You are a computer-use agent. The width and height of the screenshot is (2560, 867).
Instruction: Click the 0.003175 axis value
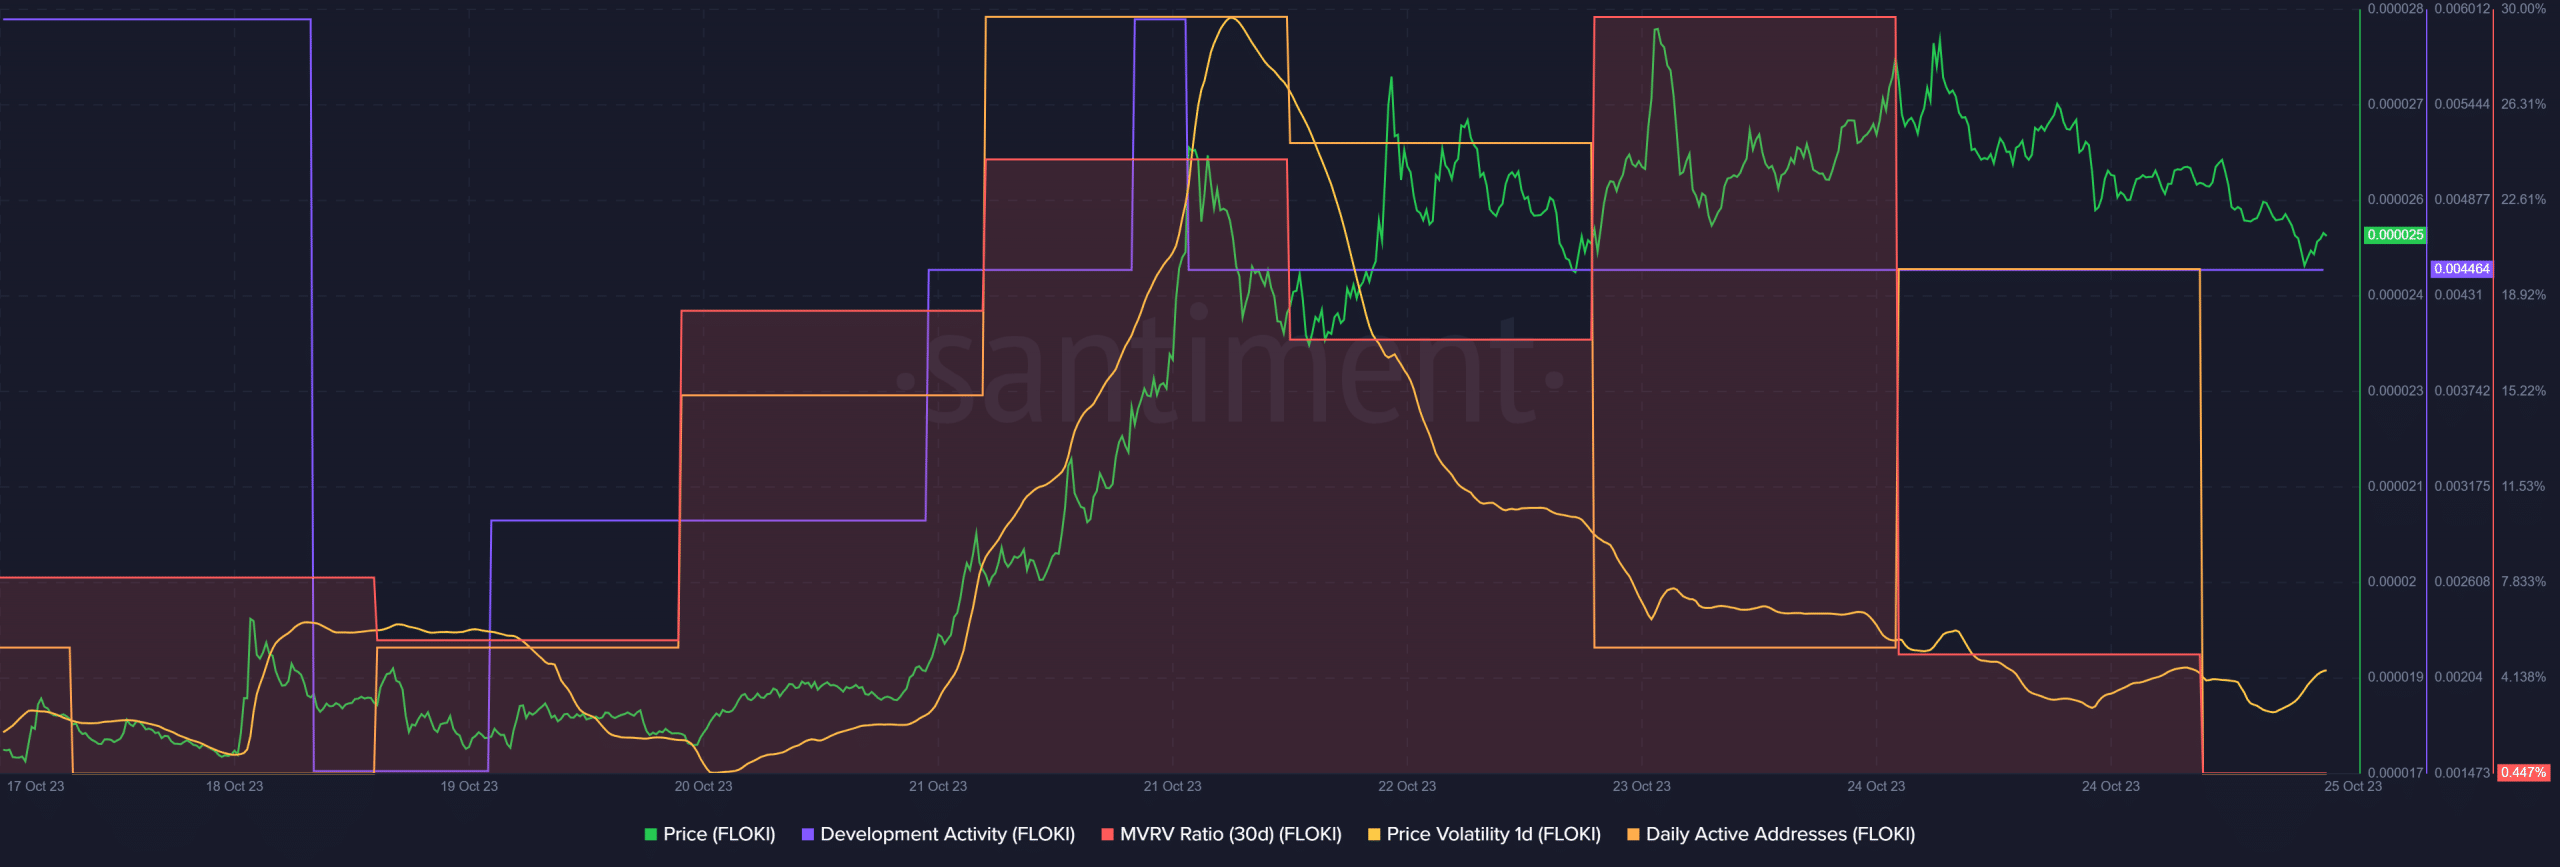coord(2462,486)
